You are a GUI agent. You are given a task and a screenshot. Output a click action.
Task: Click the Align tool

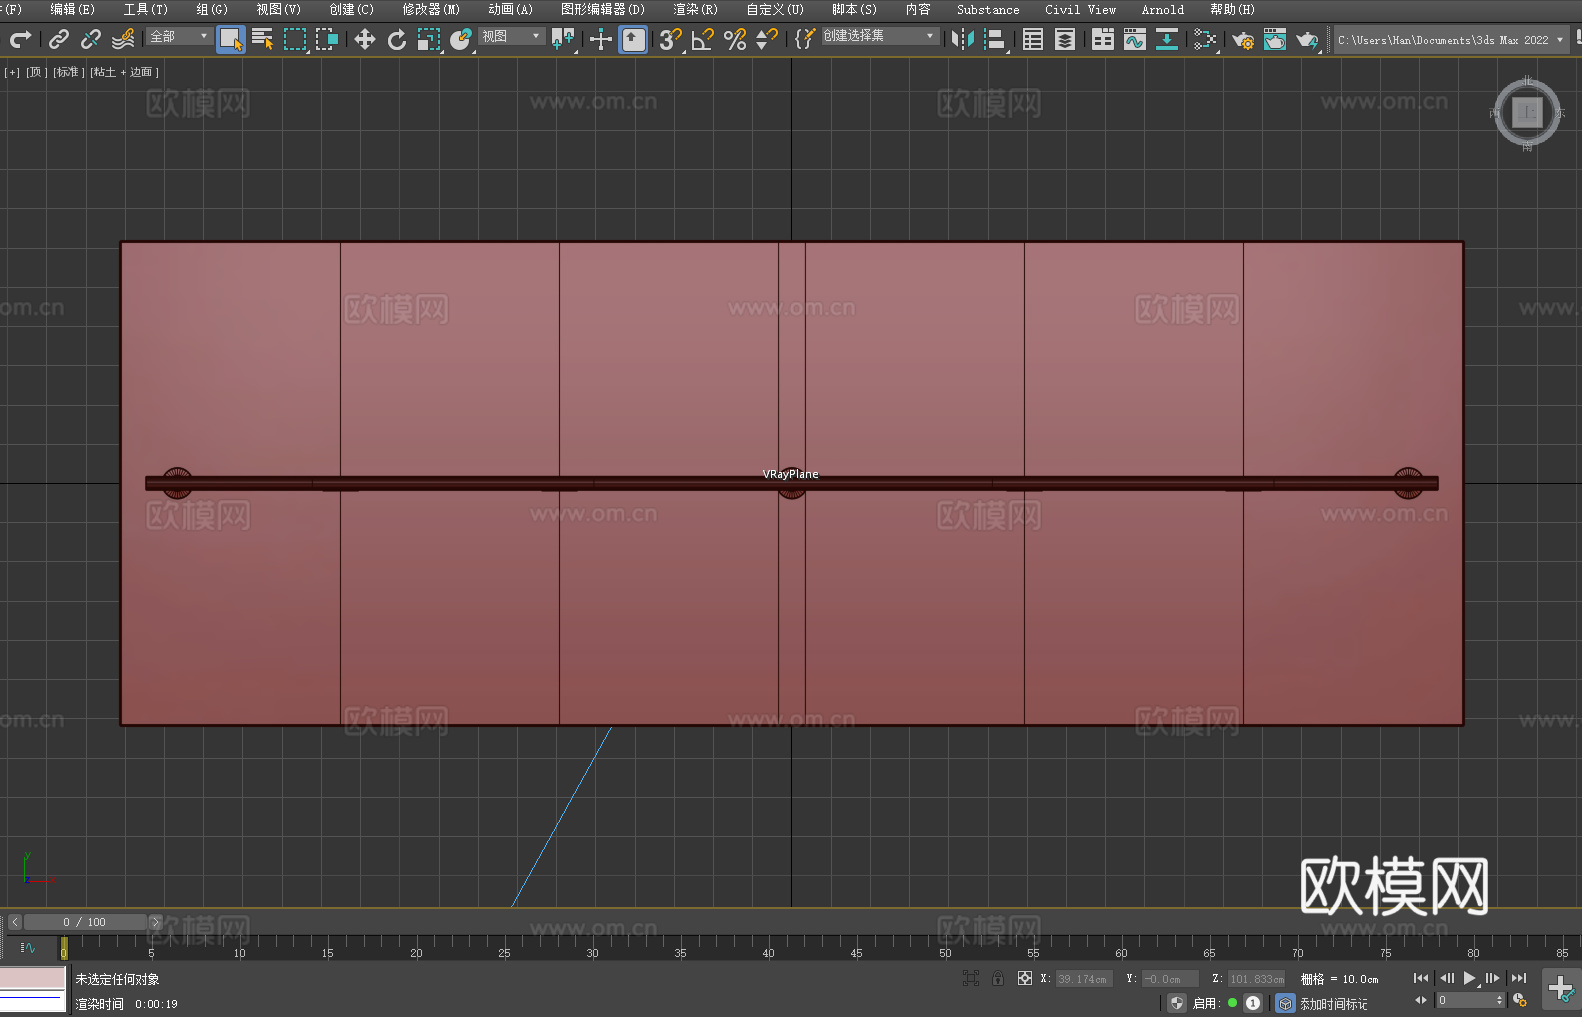(x=995, y=39)
